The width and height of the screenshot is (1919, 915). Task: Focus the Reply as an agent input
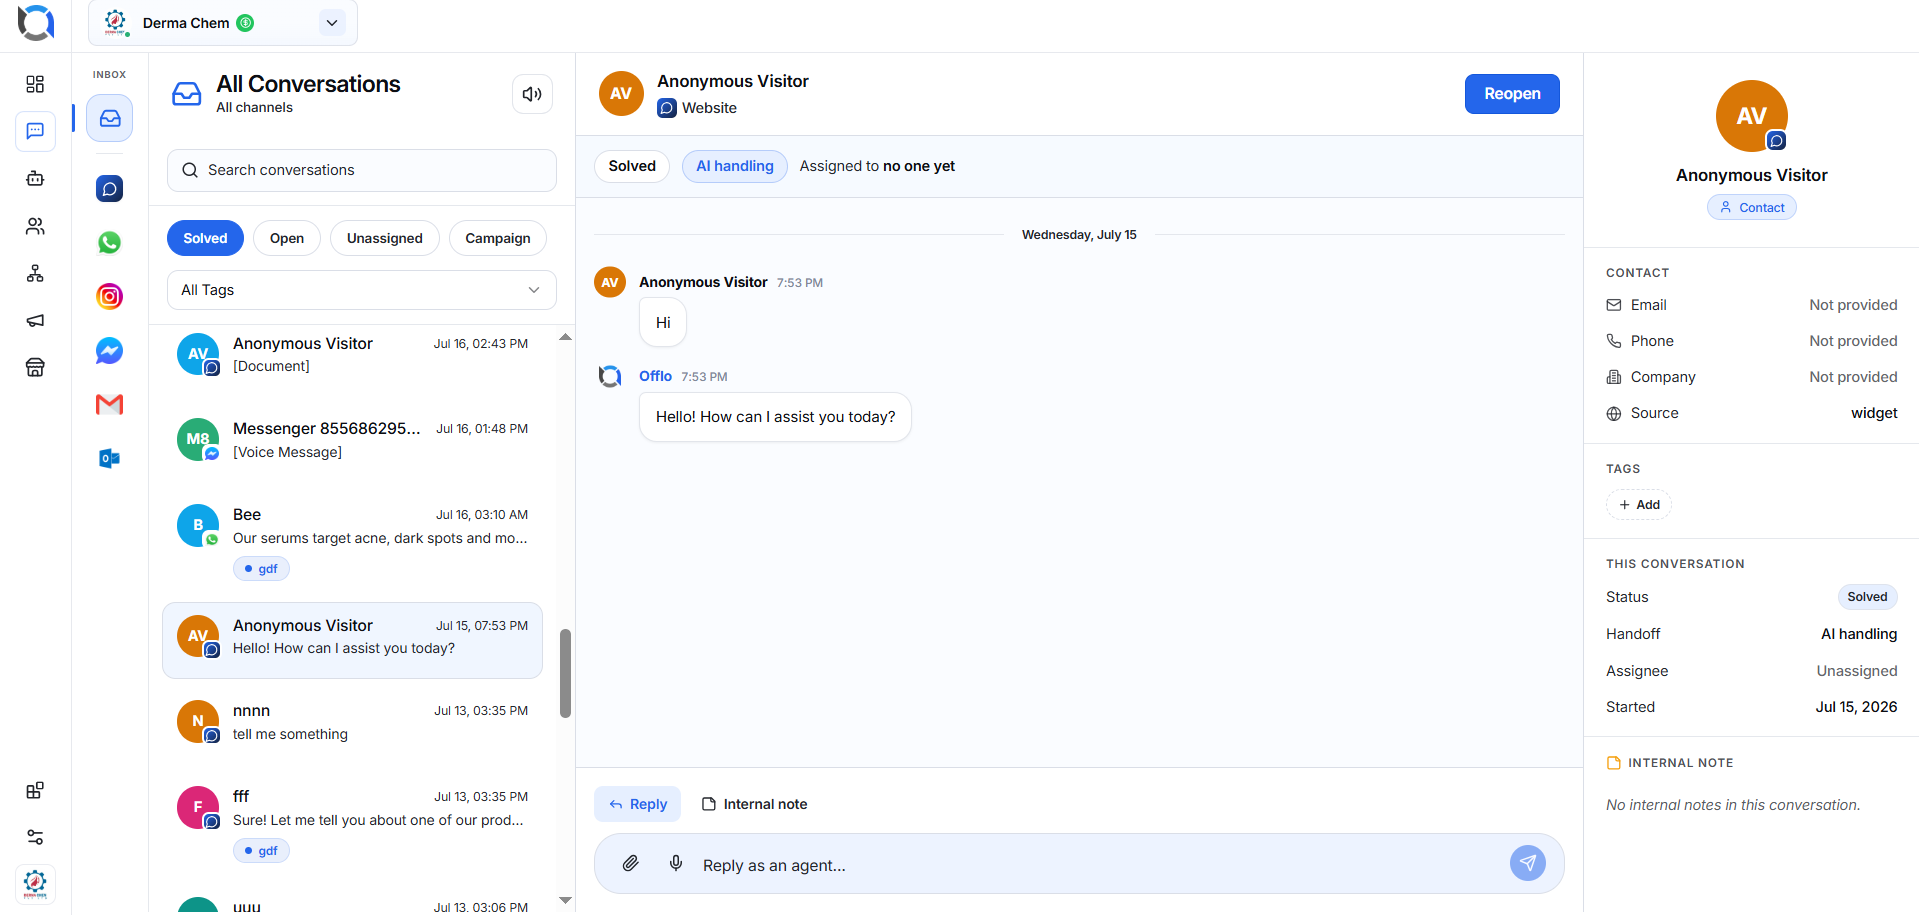click(1079, 864)
